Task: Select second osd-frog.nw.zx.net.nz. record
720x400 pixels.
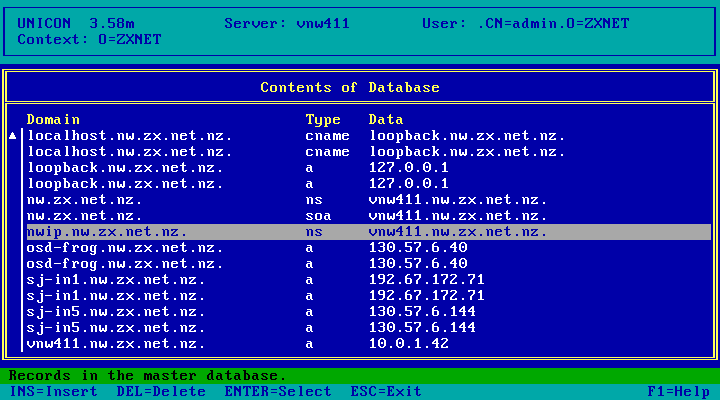Action: click(369, 264)
